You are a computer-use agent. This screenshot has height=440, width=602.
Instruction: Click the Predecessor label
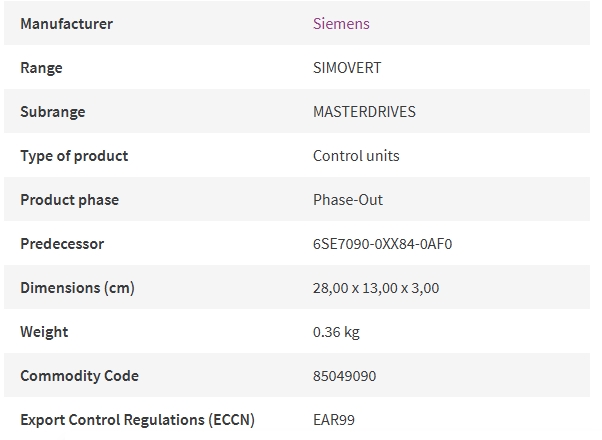click(x=62, y=244)
